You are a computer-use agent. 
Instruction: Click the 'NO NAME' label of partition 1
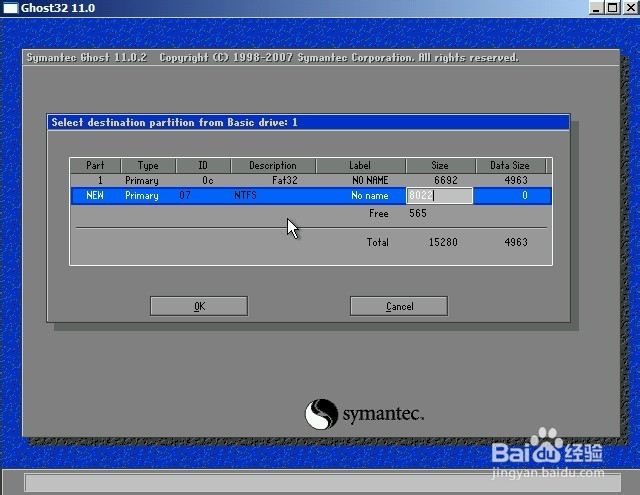(x=370, y=180)
